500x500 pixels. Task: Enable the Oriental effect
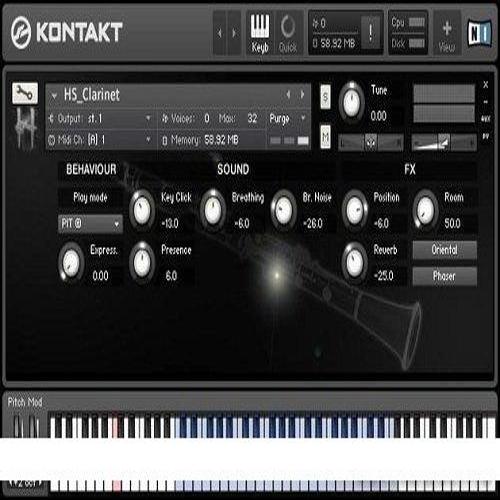click(x=444, y=250)
